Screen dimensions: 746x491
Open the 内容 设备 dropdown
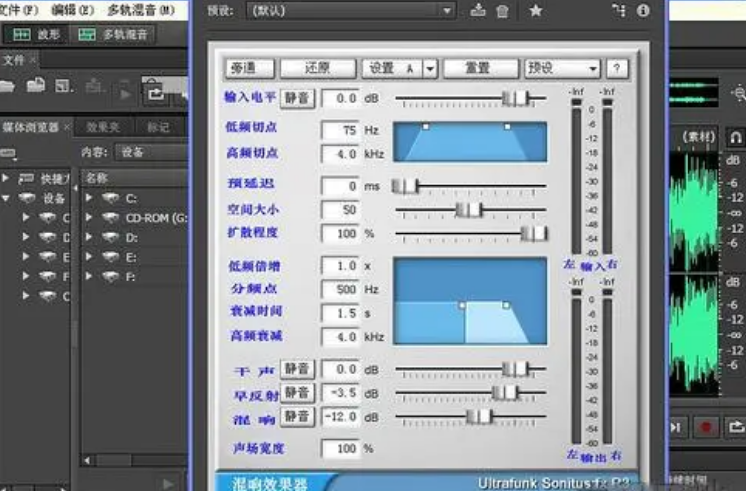151,152
